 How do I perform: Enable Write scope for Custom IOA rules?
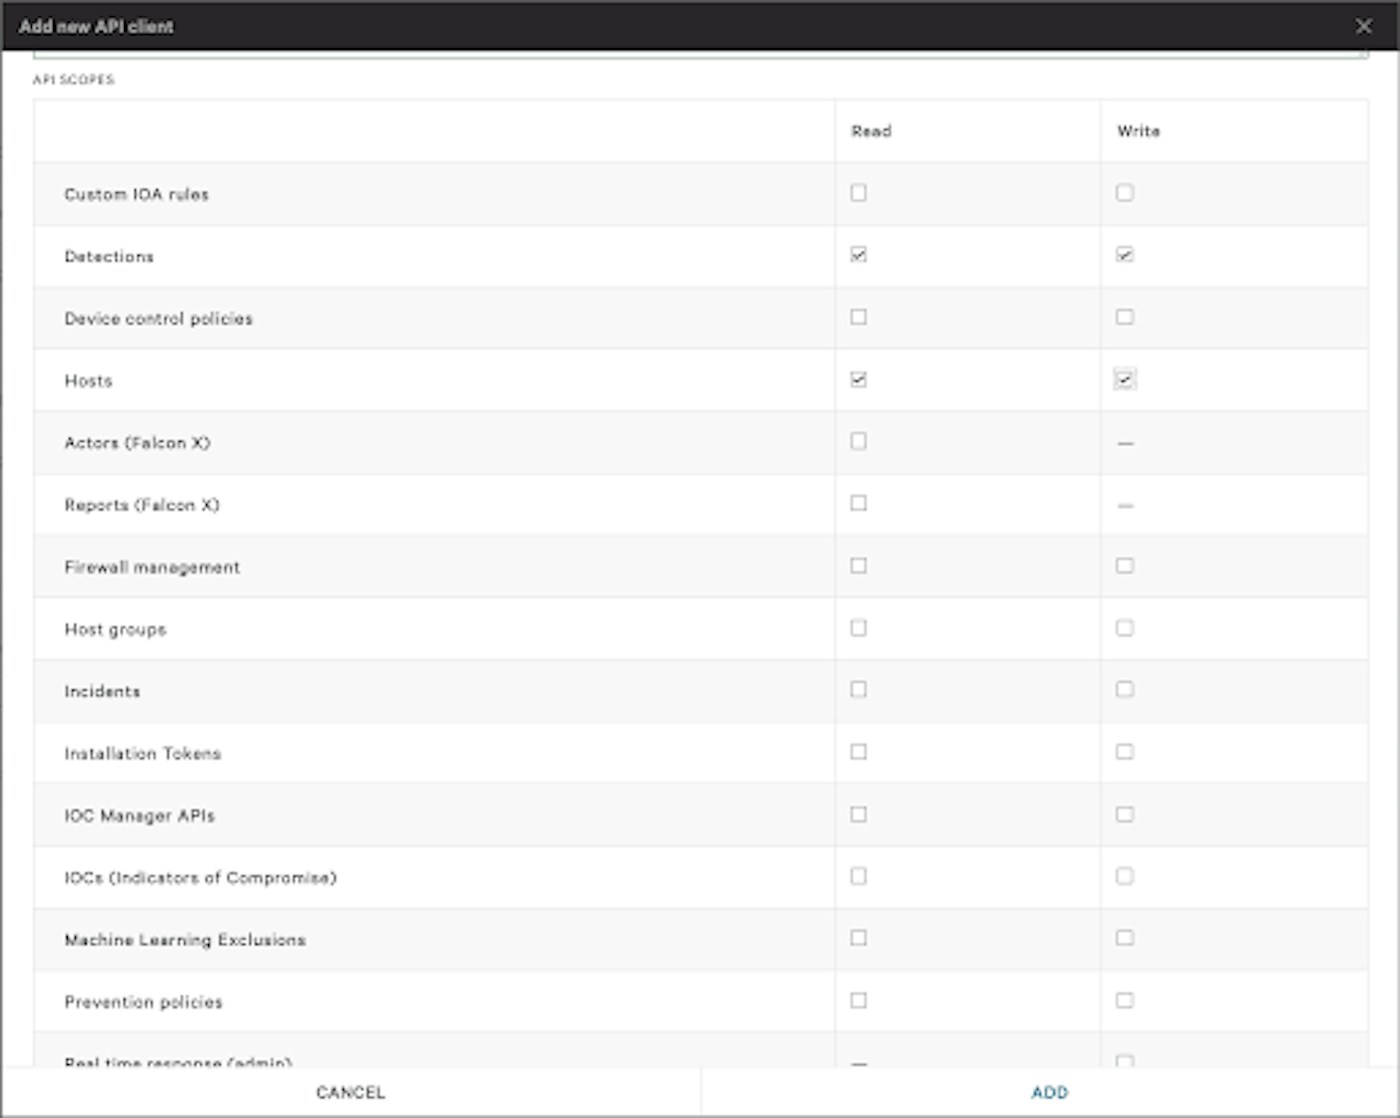1125,193
